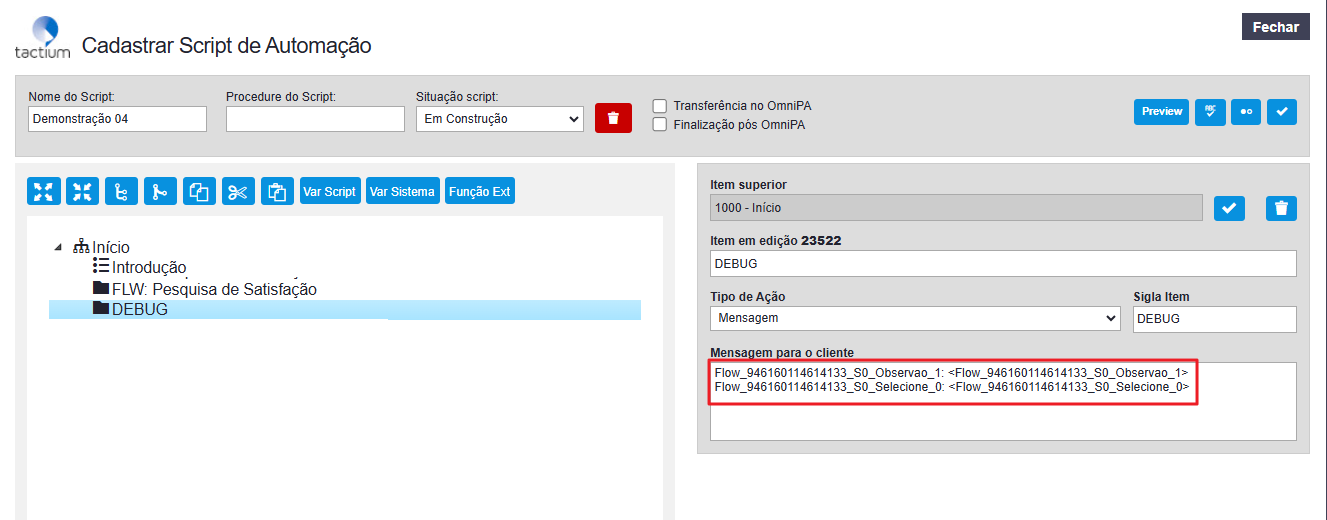Enable Transferência no OmniPA checkbox
Viewport: 1327px width, 520px height.
[660, 105]
